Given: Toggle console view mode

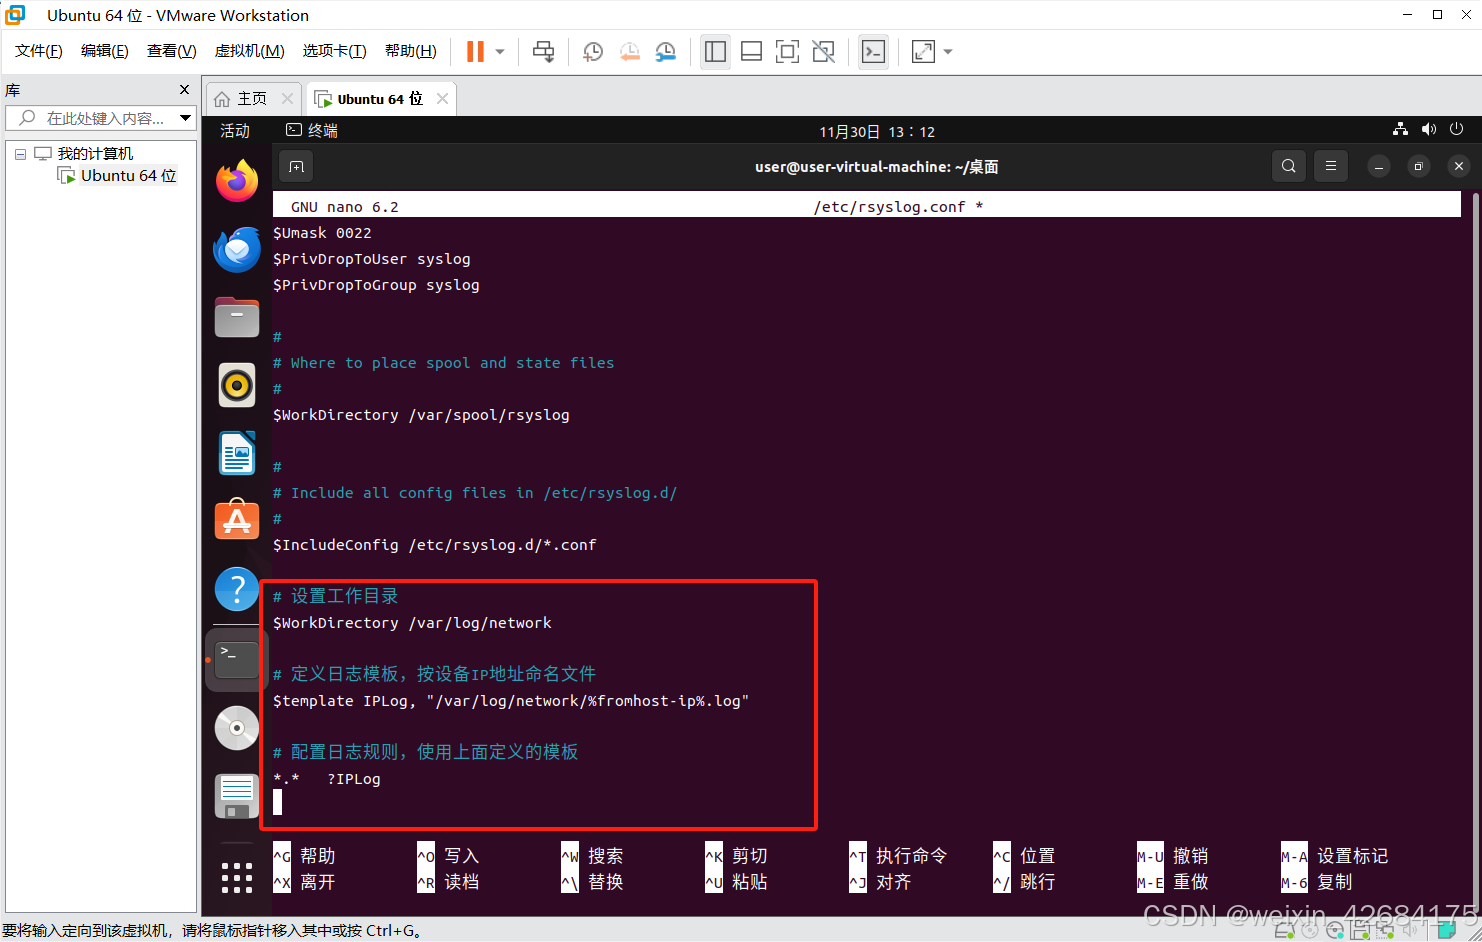Looking at the screenshot, I should pyautogui.click(x=873, y=51).
